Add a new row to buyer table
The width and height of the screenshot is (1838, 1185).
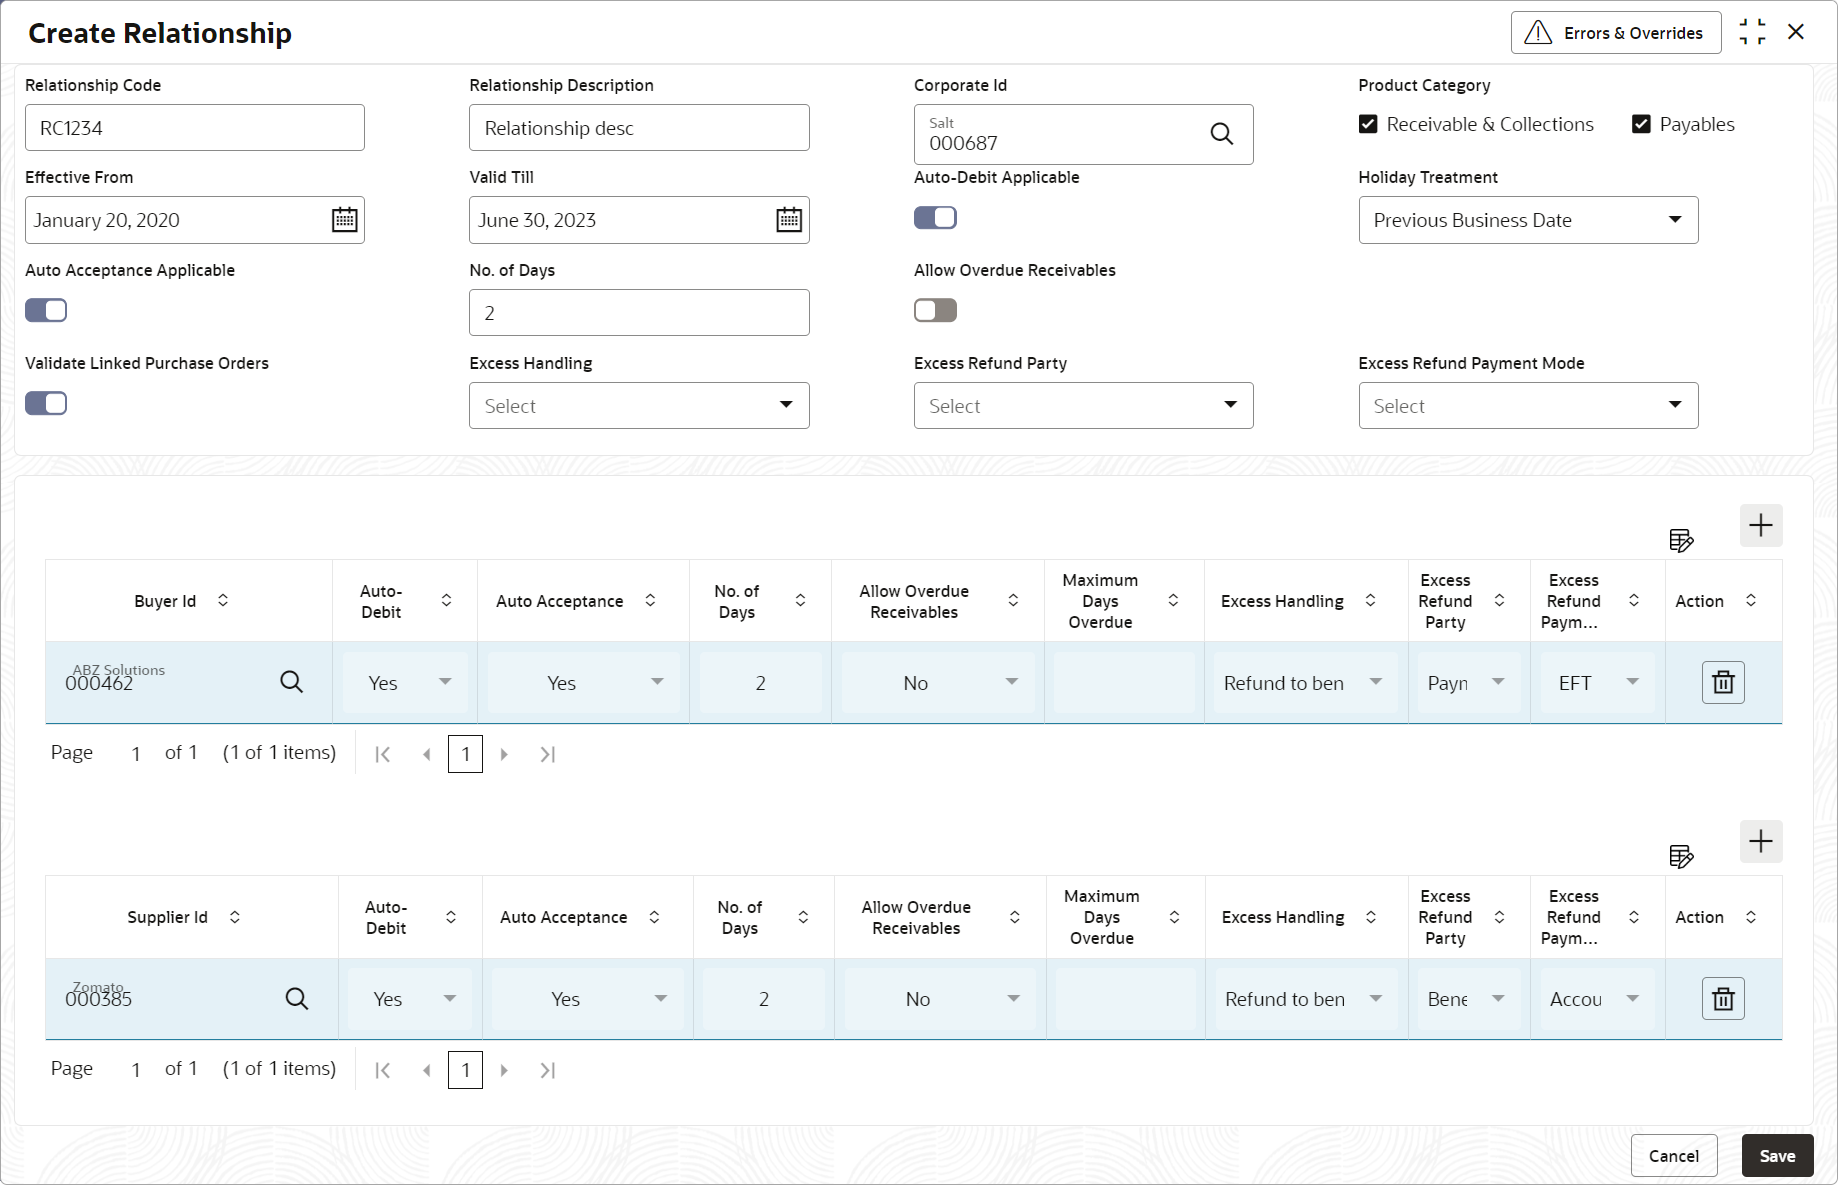coord(1760,526)
